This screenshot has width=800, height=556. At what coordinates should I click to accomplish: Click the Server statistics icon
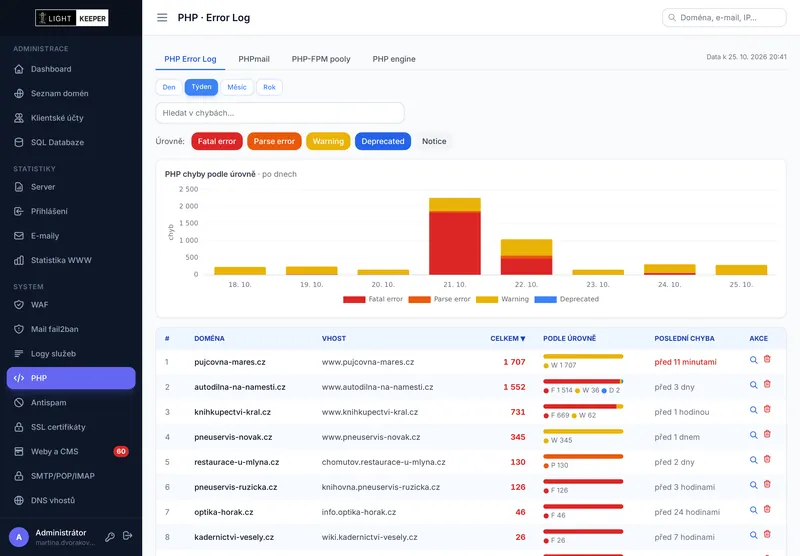pyautogui.click(x=19, y=187)
